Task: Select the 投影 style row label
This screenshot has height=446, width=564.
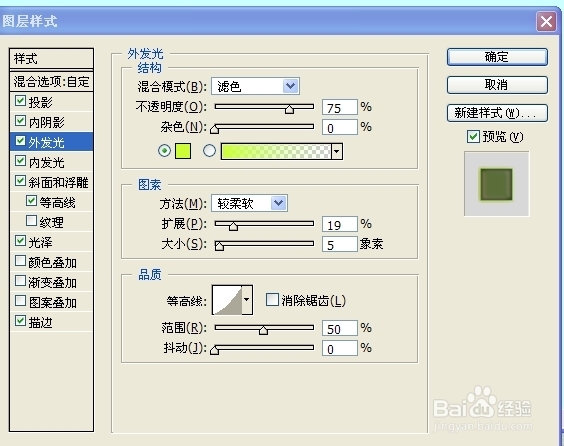Action: coord(41,102)
